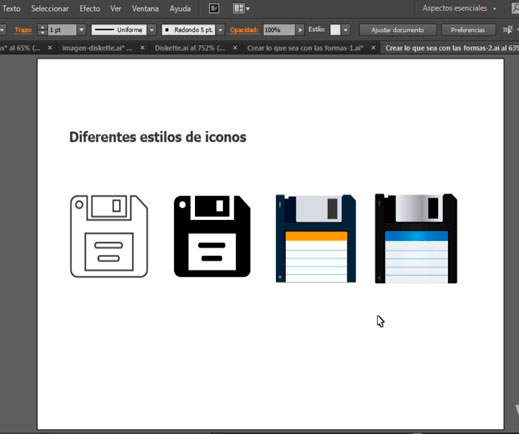
Task: Switch to Crear lo que sea con las formas-2.ai tab
Action: point(451,48)
